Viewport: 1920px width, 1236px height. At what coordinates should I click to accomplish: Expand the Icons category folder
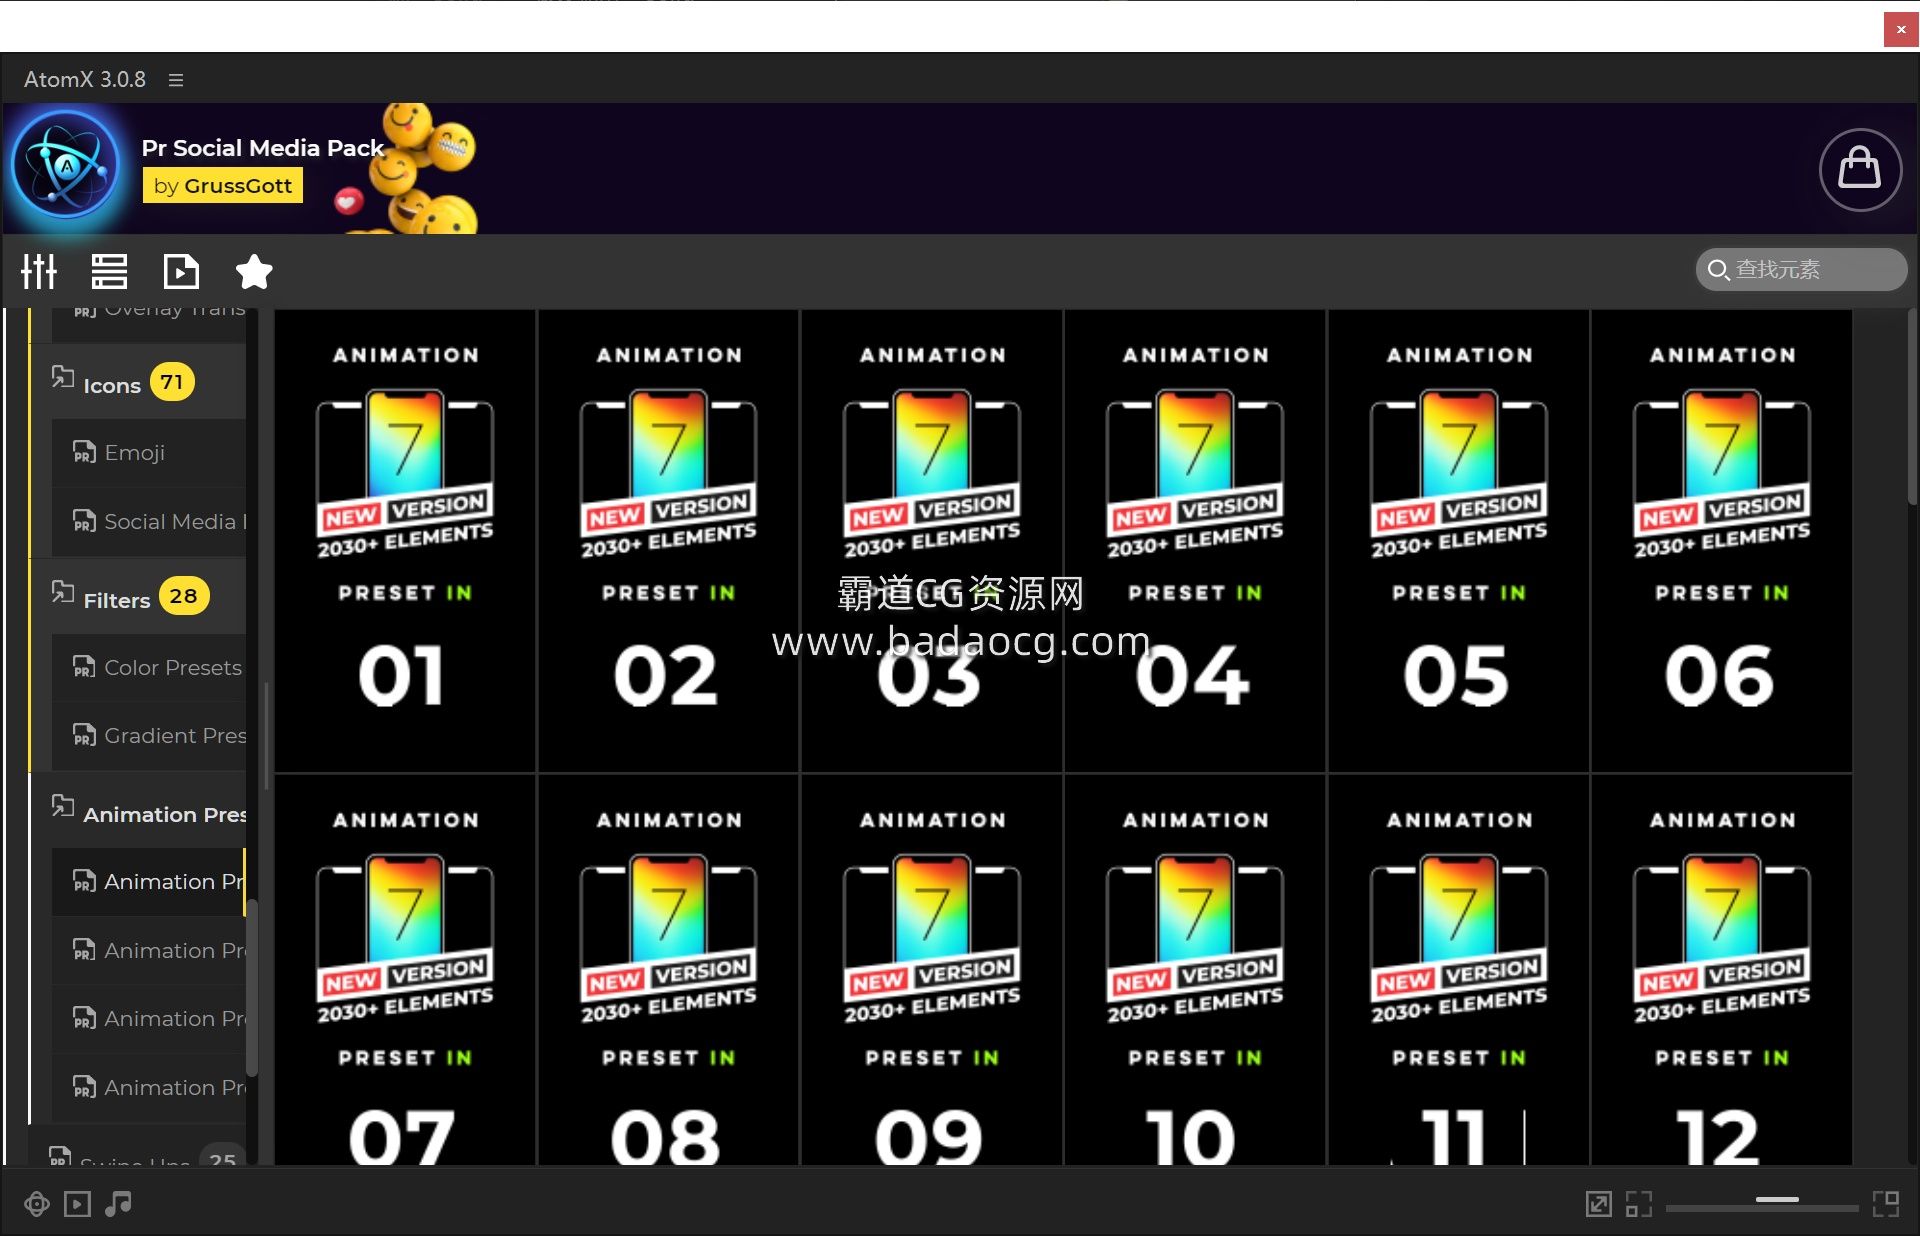[139, 383]
